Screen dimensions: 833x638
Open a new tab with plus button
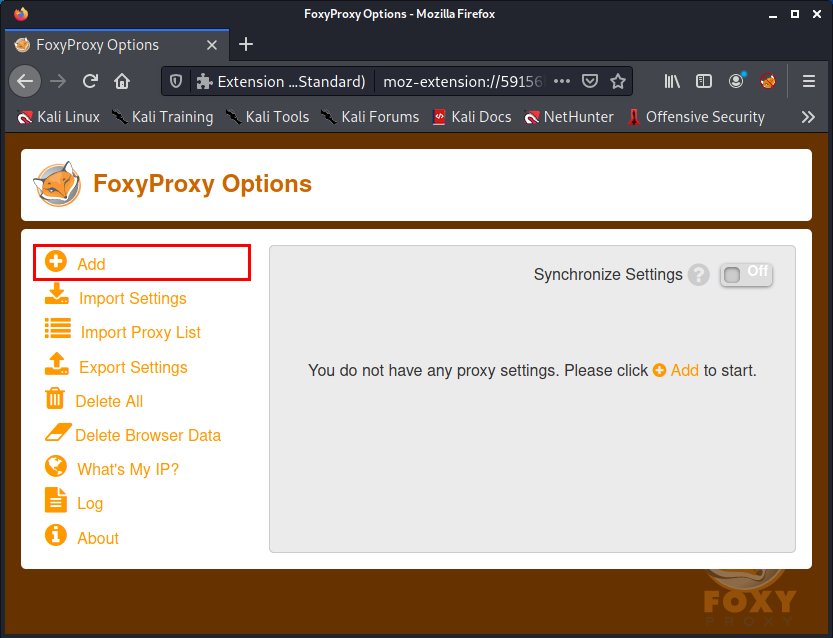(x=245, y=45)
